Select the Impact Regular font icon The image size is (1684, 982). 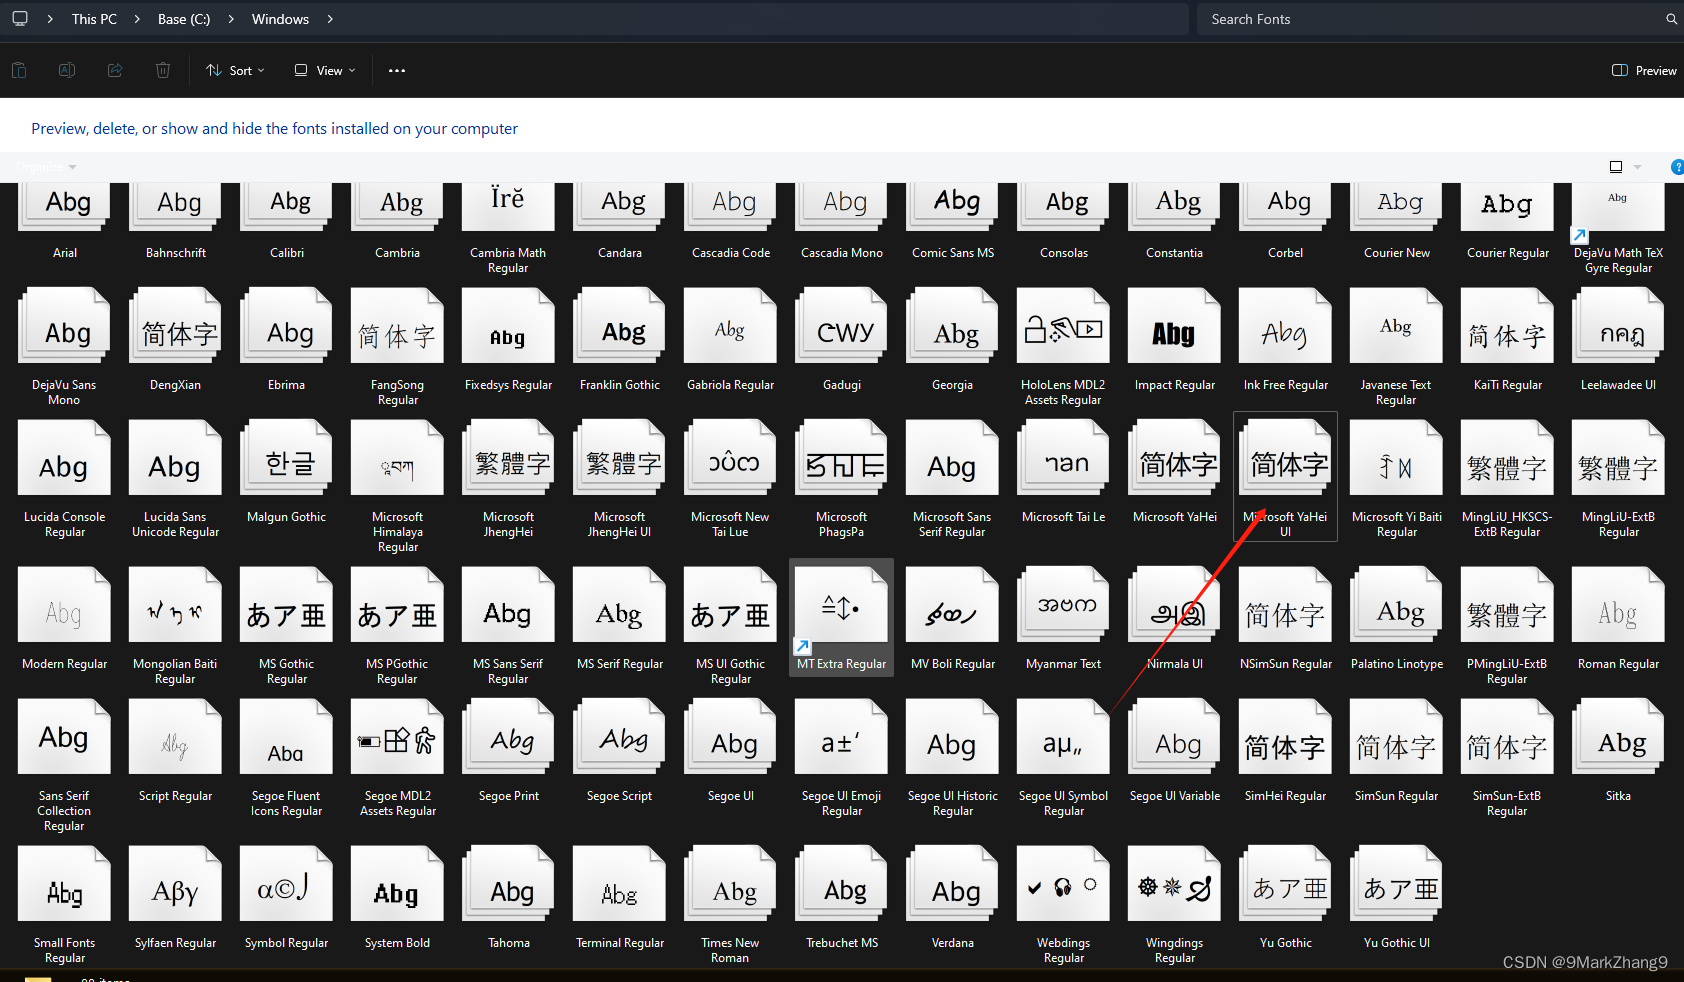(x=1175, y=325)
